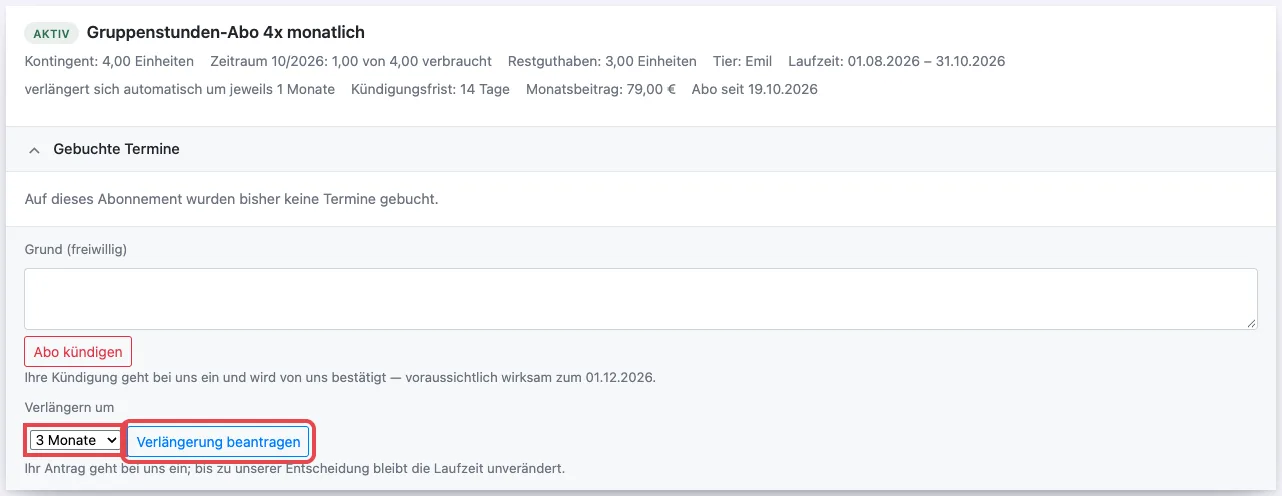Click the 'Verlängern um' label
The image size is (1282, 496).
(69, 407)
